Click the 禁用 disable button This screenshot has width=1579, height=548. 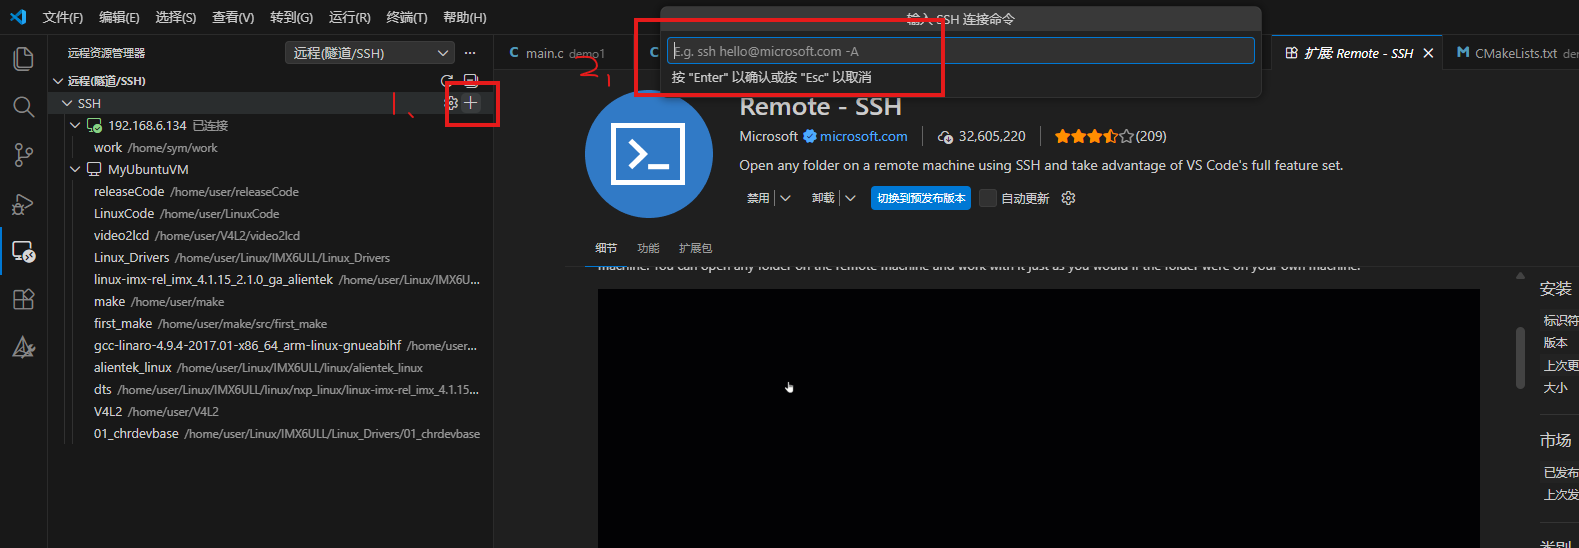758,198
